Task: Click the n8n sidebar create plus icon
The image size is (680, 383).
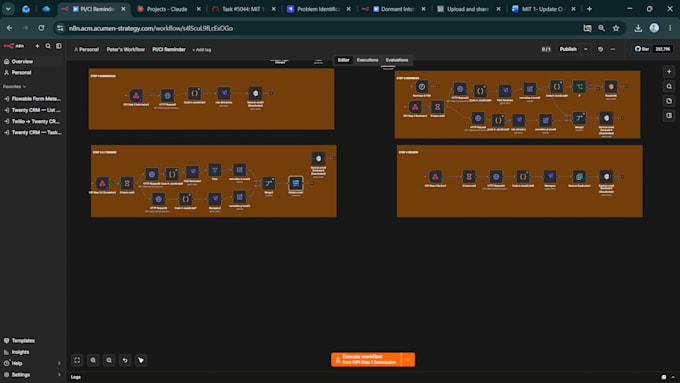Action: tap(37, 46)
